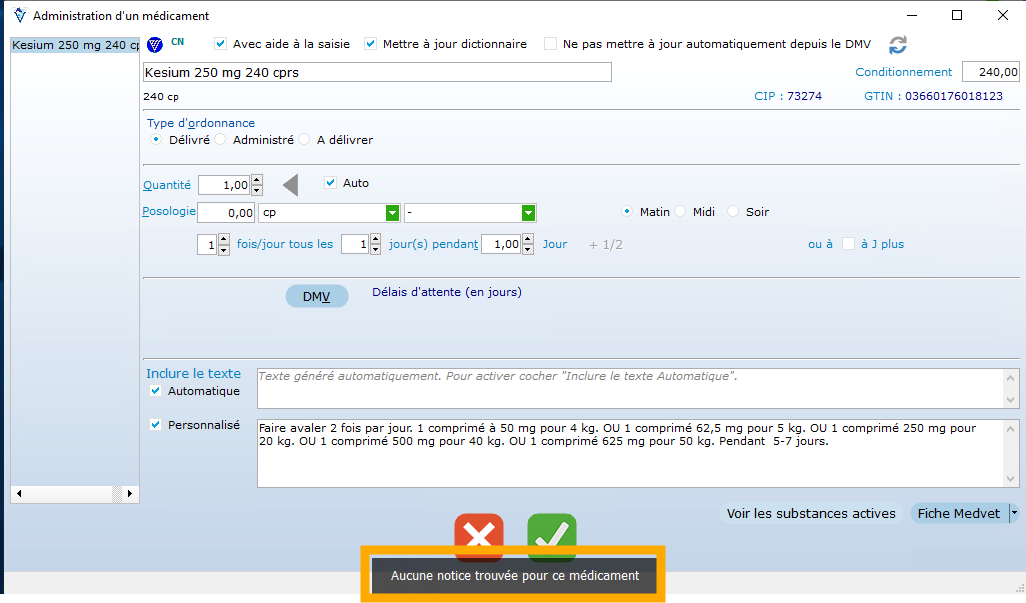Image resolution: width=1026 pixels, height=603 pixels.
Task: Uncheck 'Mettre à jour dictionnaire'
Action: [x=370, y=44]
